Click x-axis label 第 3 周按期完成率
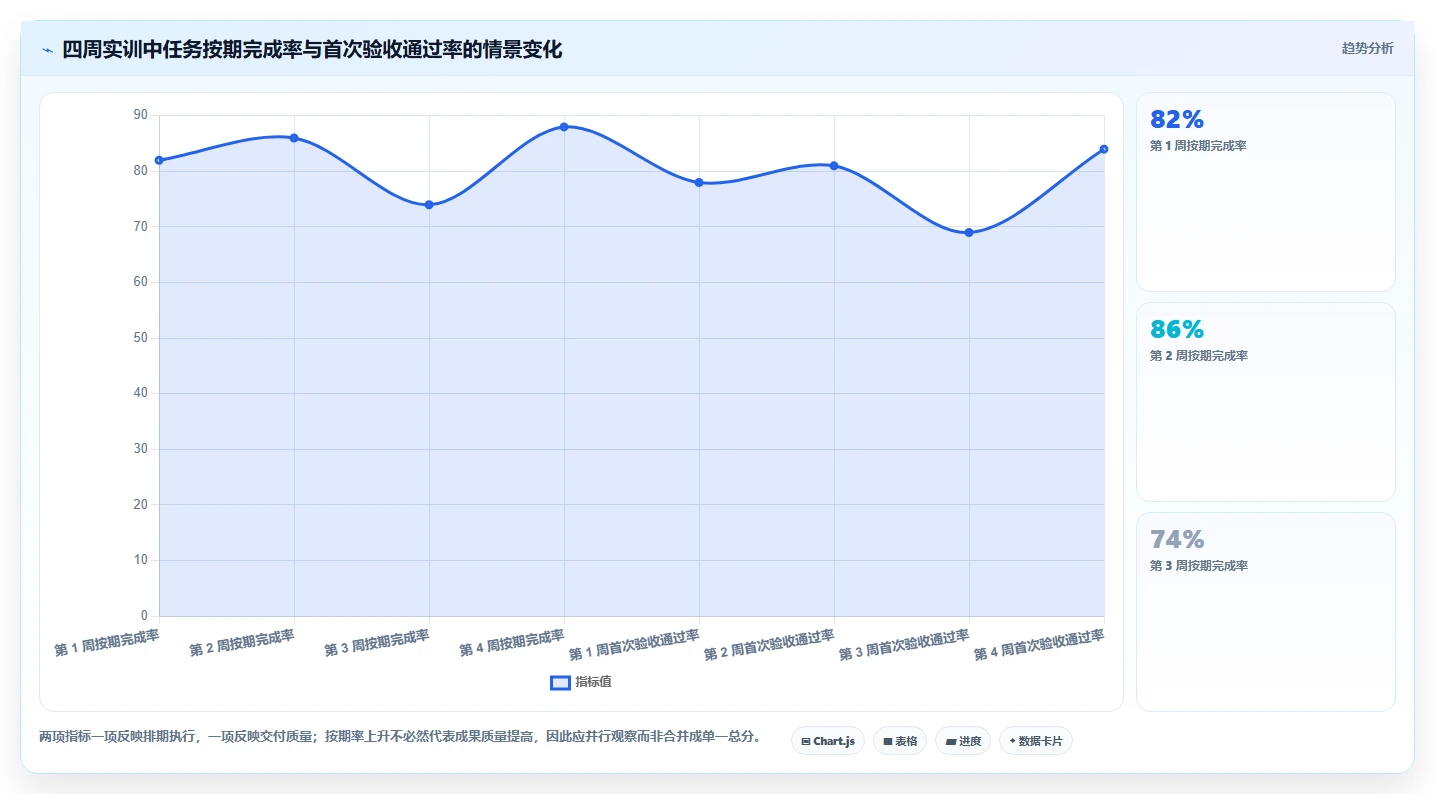Viewport: 1435px width, 794px height. pyautogui.click(x=377, y=642)
